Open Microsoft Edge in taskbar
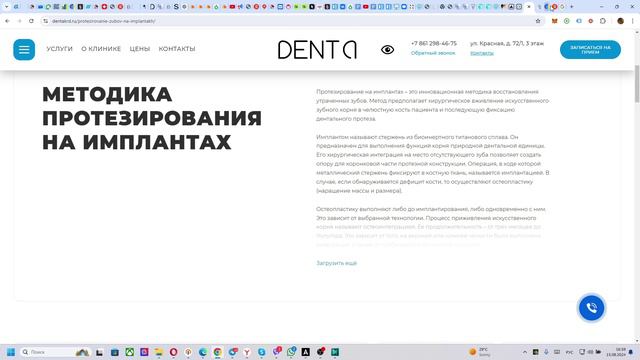 coord(203,352)
